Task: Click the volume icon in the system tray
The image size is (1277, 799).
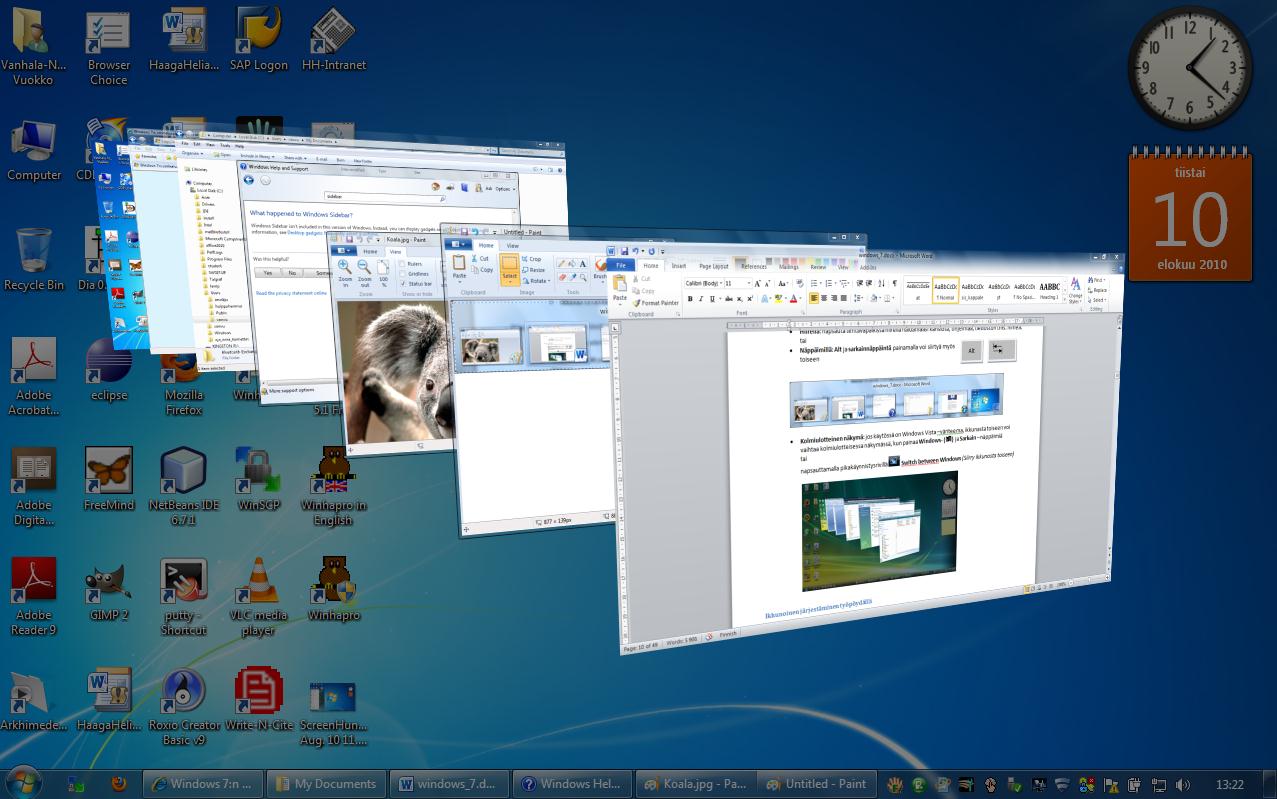Action: 1183,785
